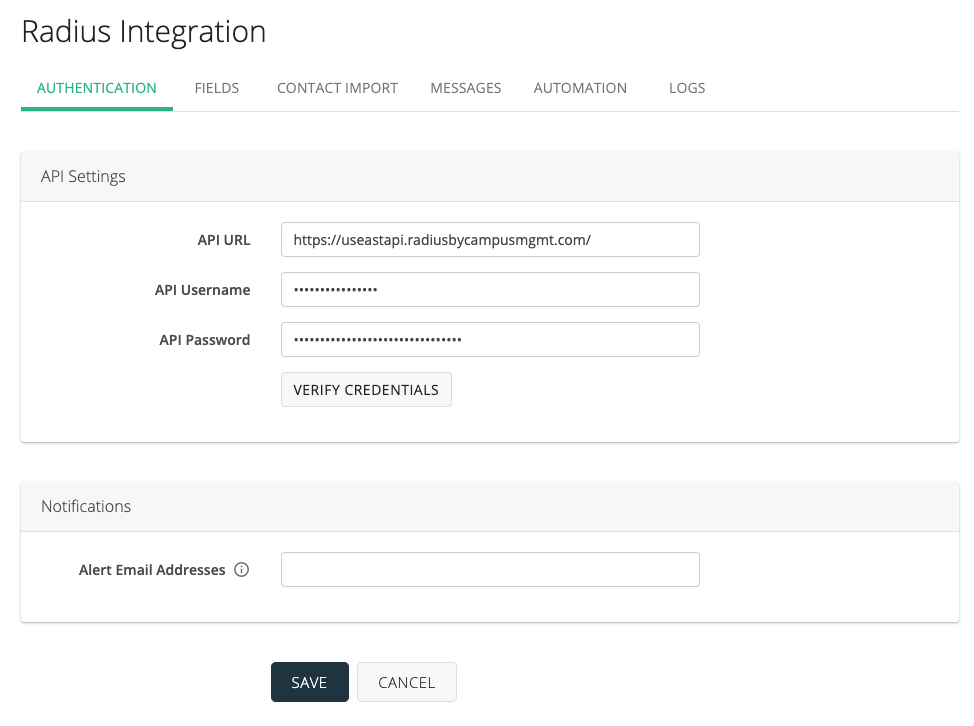Click the API URL label
The height and width of the screenshot is (726, 974).
pos(224,240)
